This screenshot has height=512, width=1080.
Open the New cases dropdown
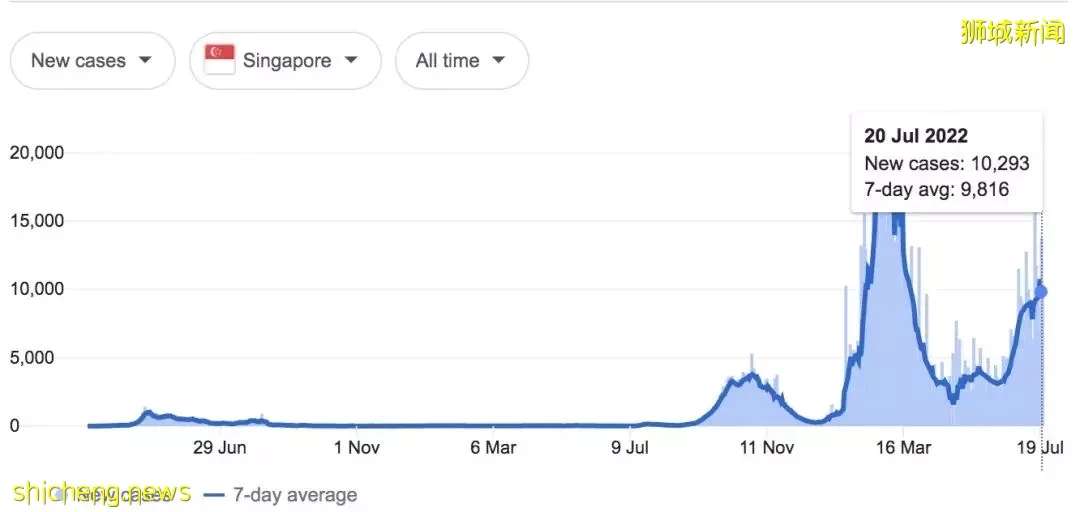click(x=92, y=61)
